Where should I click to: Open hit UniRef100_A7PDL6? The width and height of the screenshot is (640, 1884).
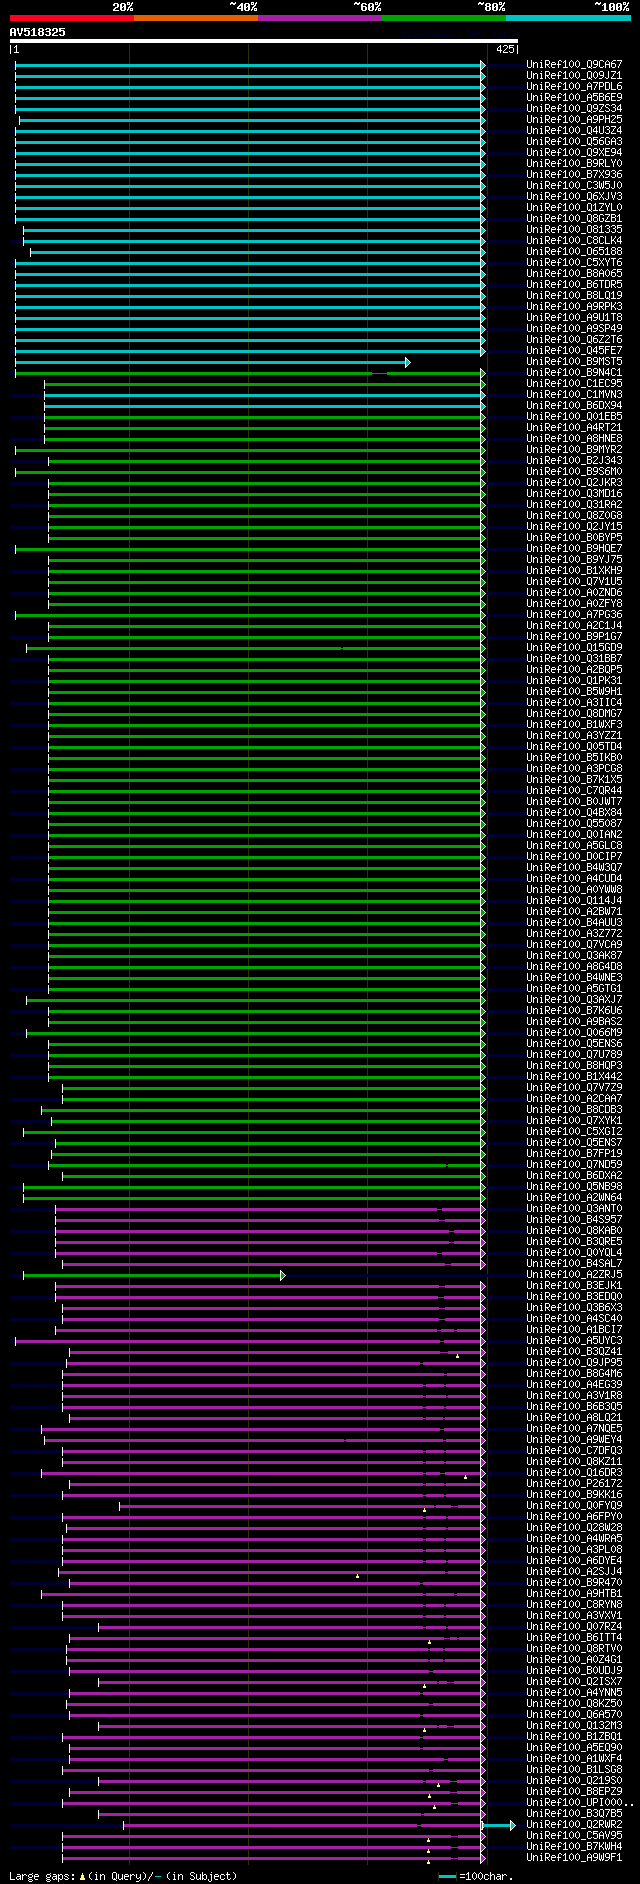click(x=574, y=87)
